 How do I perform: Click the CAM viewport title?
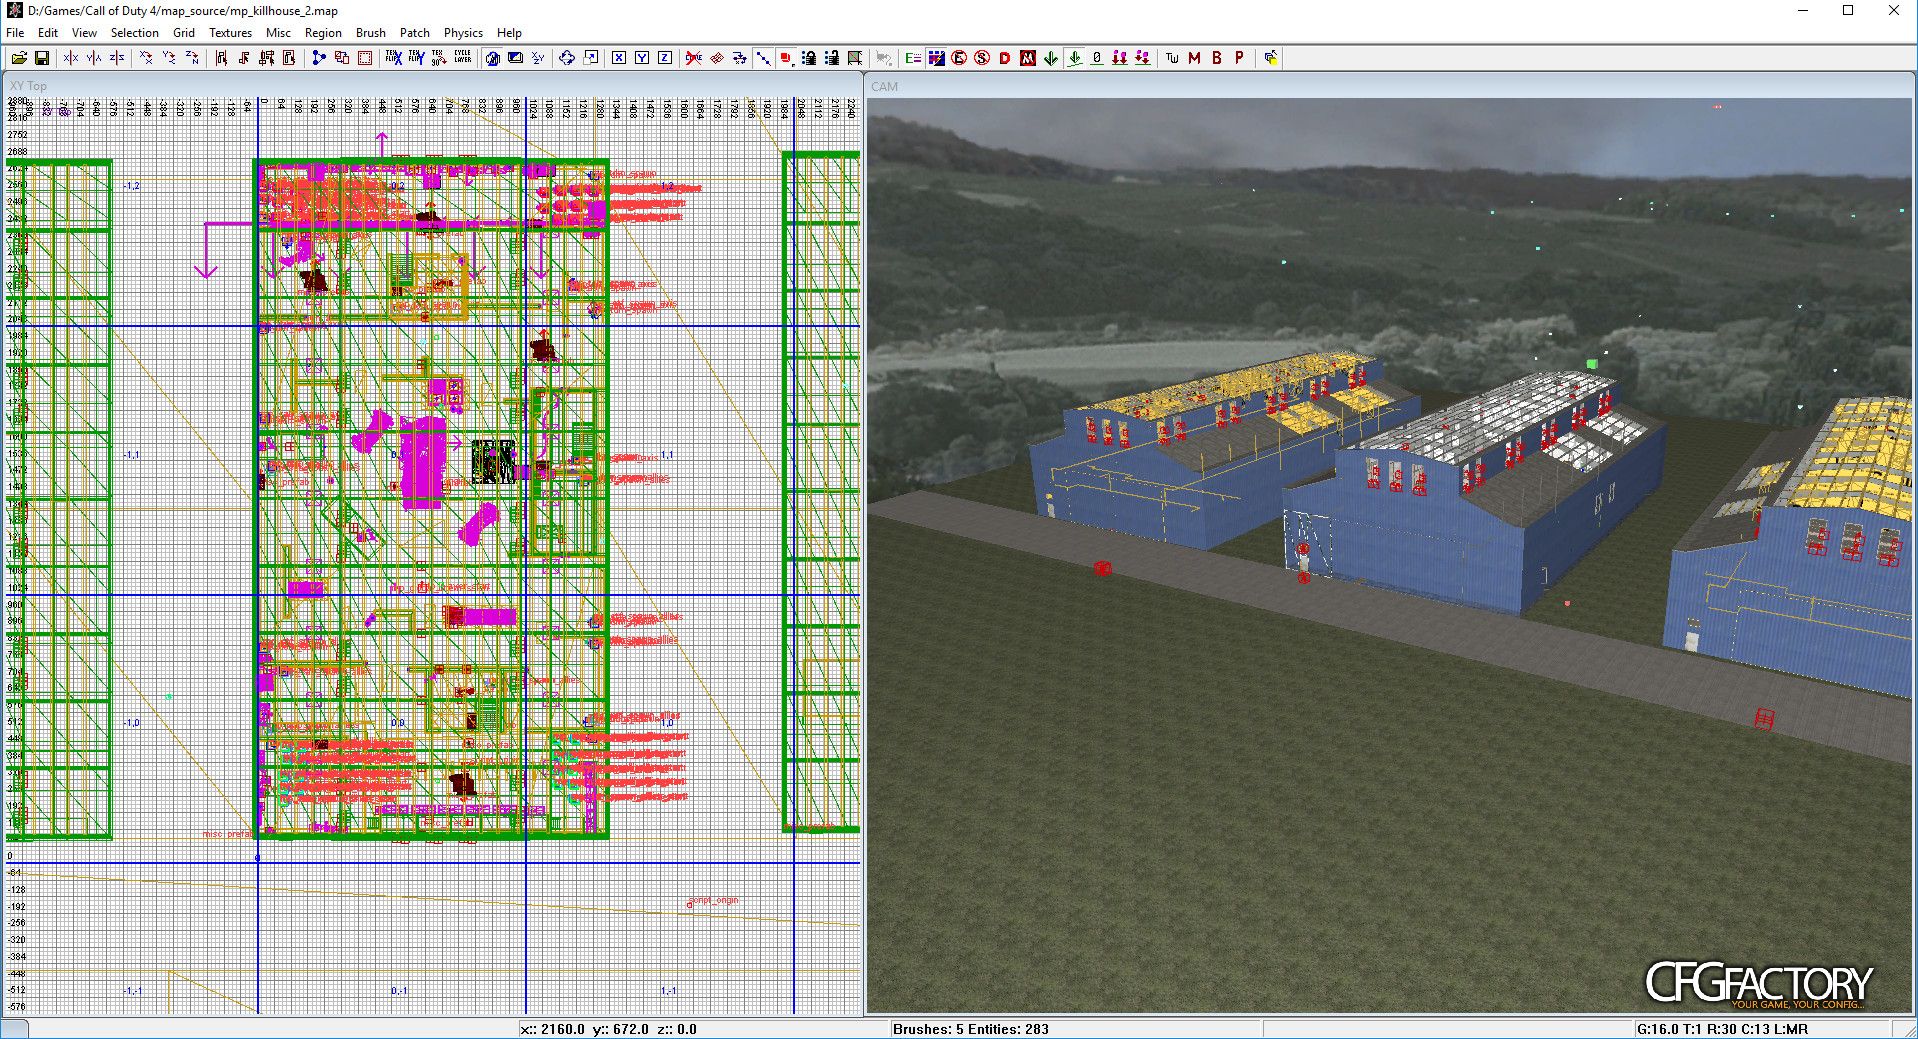(884, 86)
